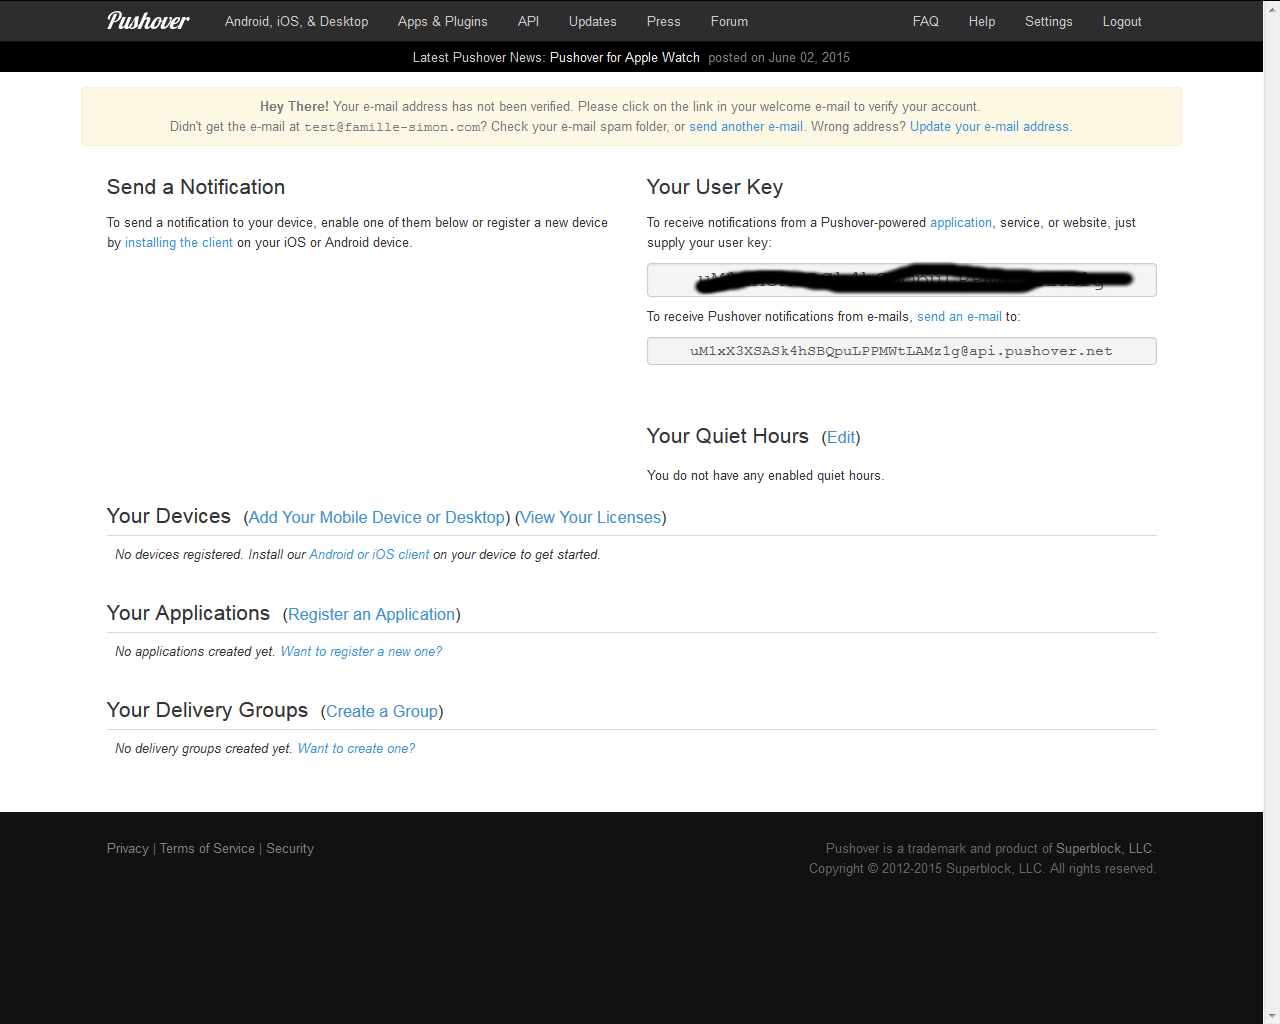Open Pushover for Apple Watch news

click(x=624, y=57)
